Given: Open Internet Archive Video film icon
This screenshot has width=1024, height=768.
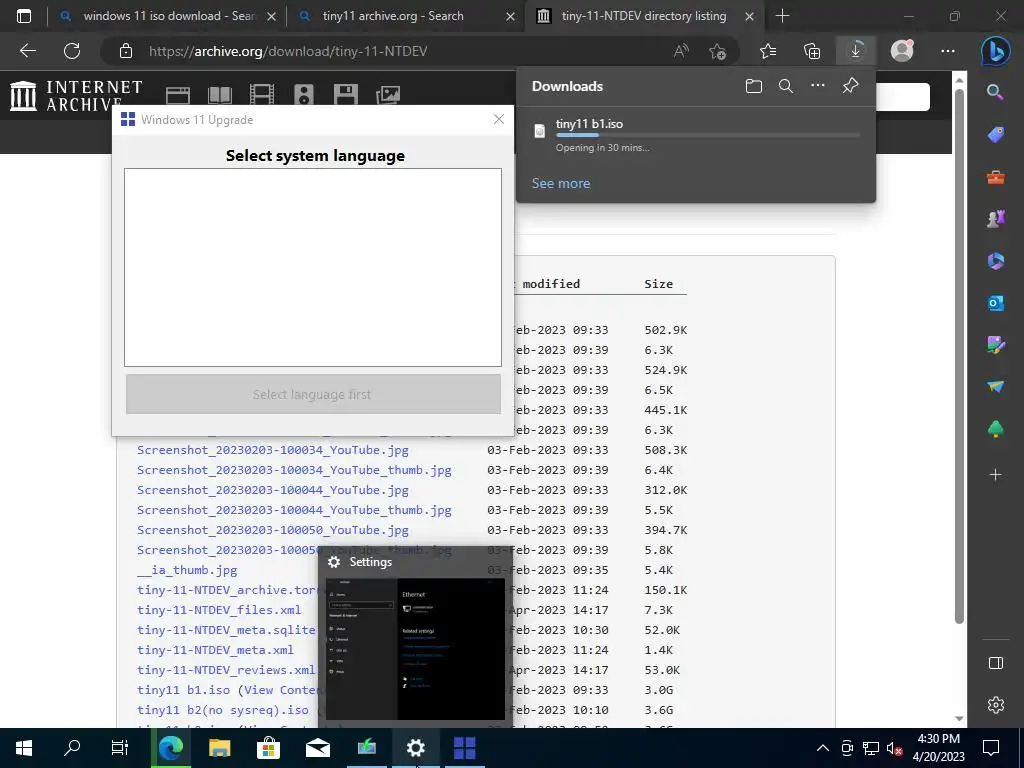Looking at the screenshot, I should 261,95.
